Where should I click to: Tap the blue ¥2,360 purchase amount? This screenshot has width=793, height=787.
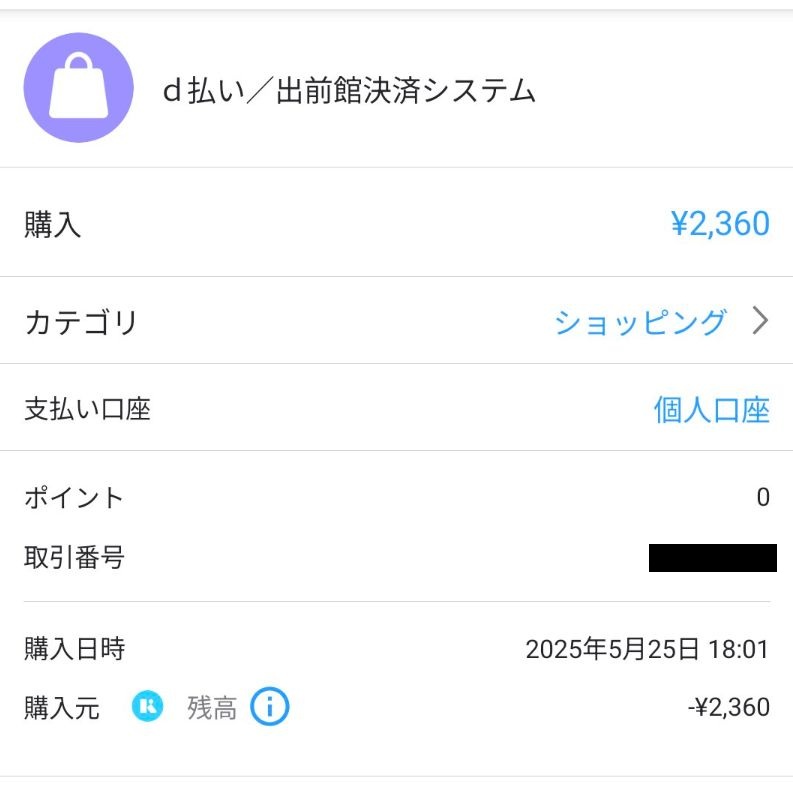[720, 223]
